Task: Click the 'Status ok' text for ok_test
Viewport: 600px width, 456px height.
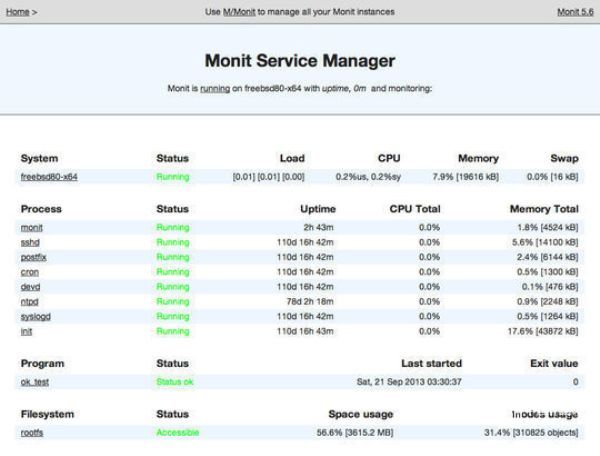Action: (175, 382)
